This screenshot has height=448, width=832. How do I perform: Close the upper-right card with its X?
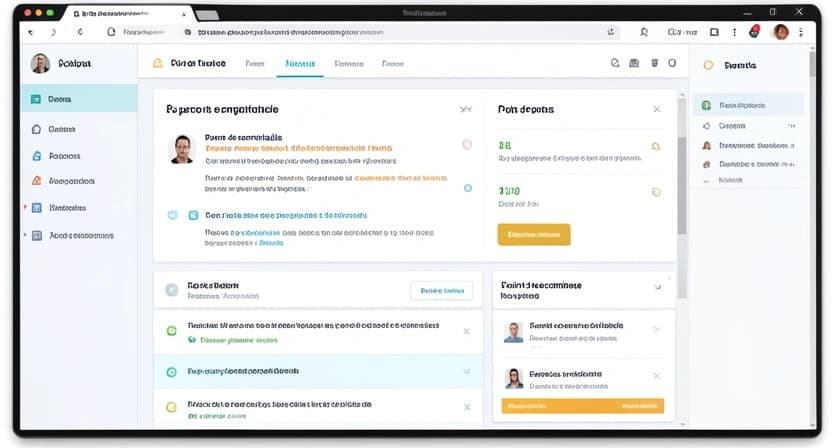point(657,109)
